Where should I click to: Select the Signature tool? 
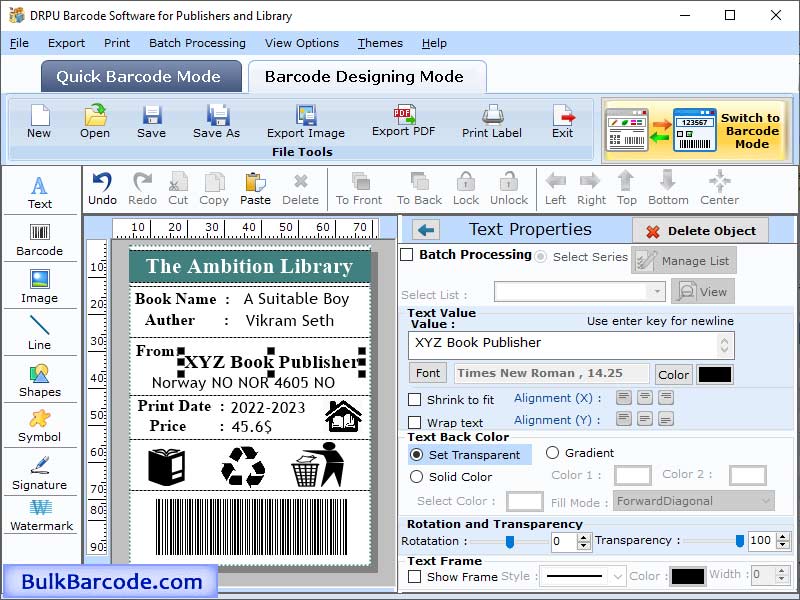click(40, 477)
